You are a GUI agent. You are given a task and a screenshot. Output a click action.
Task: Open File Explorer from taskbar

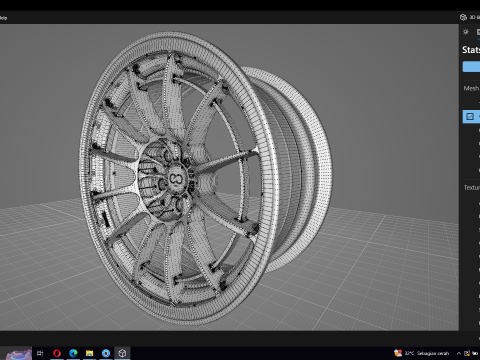point(90,353)
